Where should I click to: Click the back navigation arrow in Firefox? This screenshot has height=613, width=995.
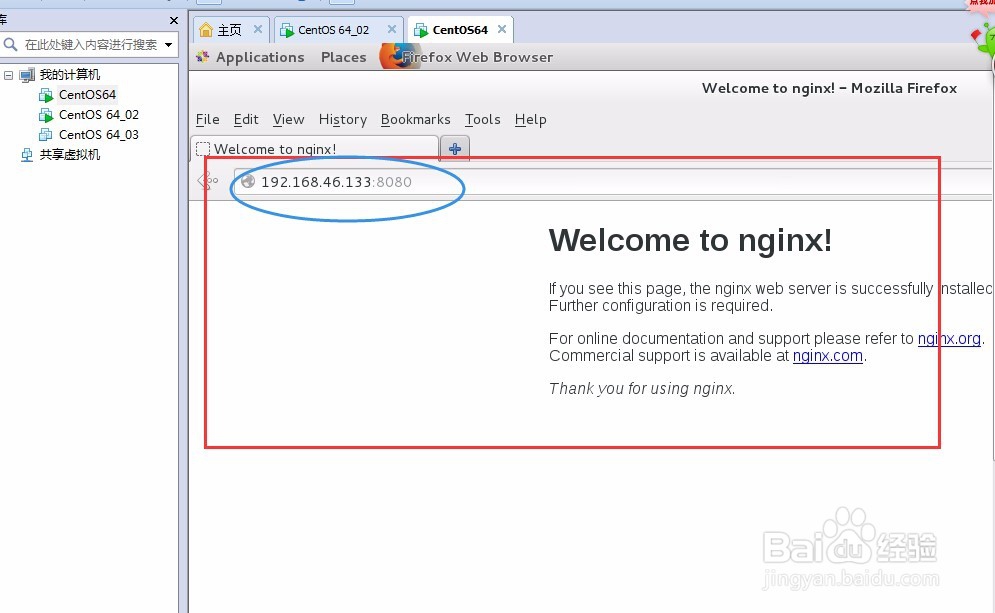pos(208,182)
